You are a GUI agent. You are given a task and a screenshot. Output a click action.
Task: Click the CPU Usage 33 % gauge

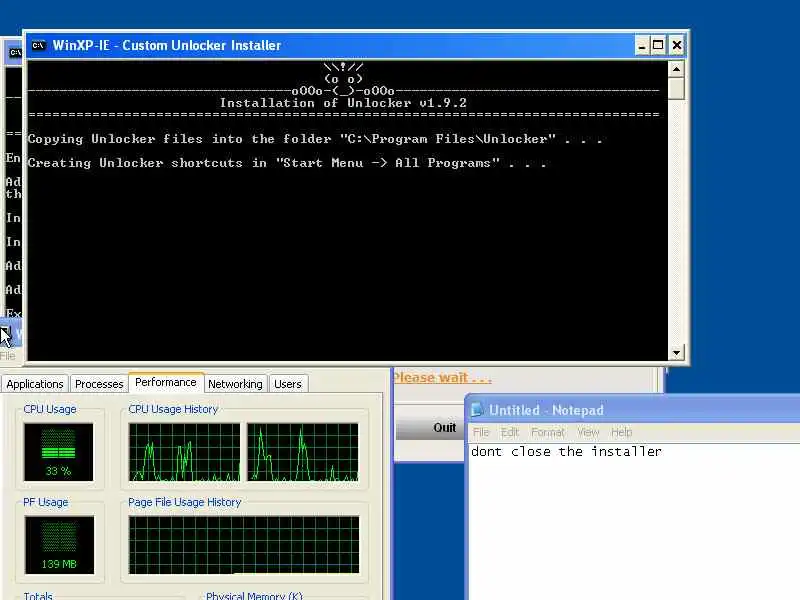pos(59,452)
